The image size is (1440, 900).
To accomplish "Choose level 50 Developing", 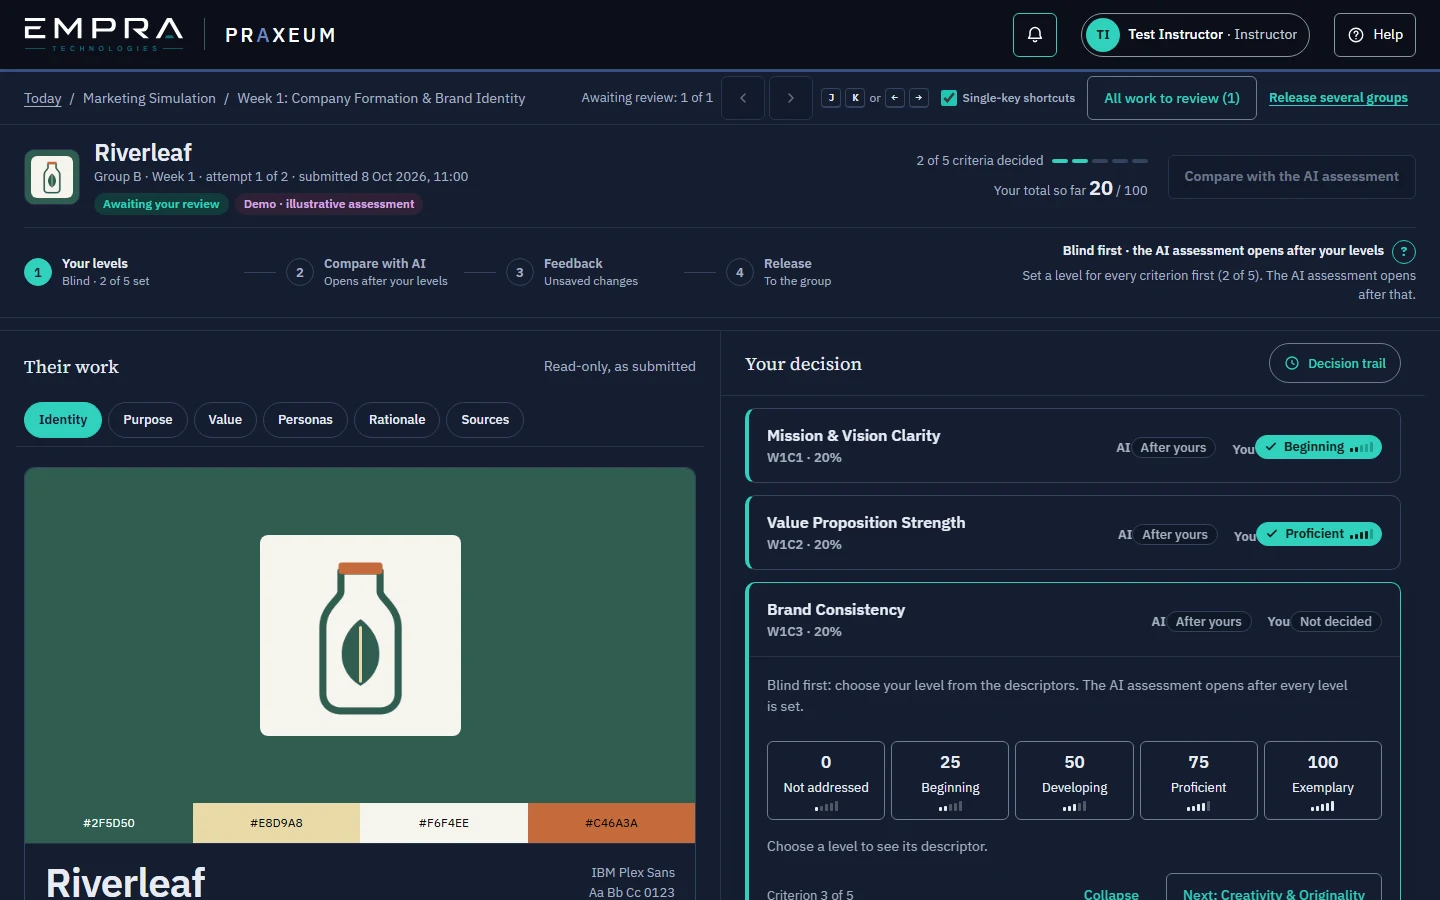I will click(1074, 780).
